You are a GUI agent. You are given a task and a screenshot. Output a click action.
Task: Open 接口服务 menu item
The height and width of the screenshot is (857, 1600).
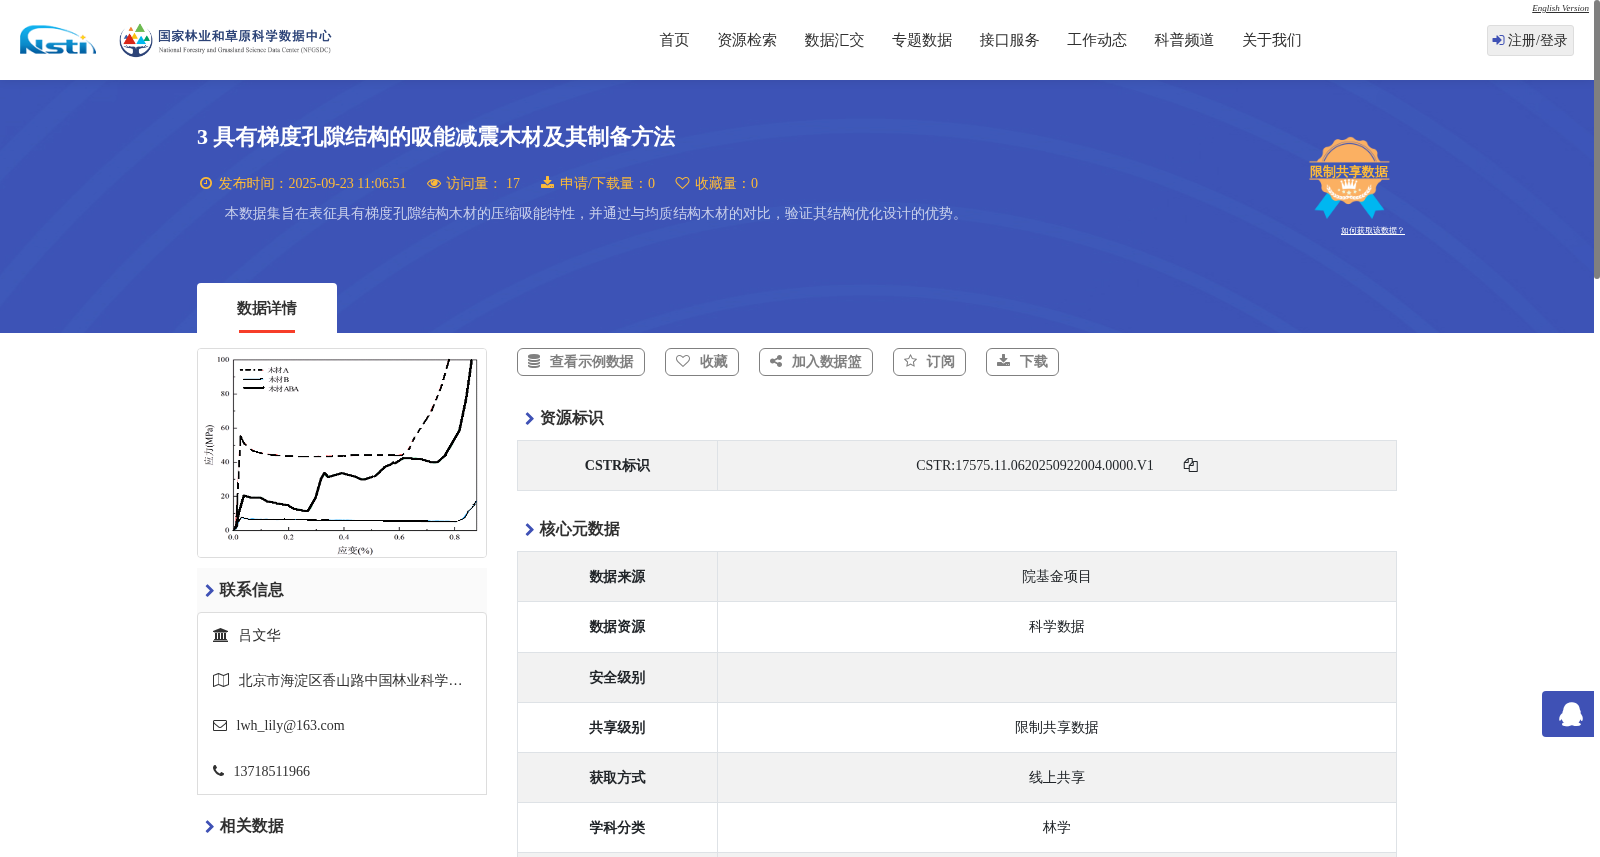pyautogui.click(x=1009, y=40)
